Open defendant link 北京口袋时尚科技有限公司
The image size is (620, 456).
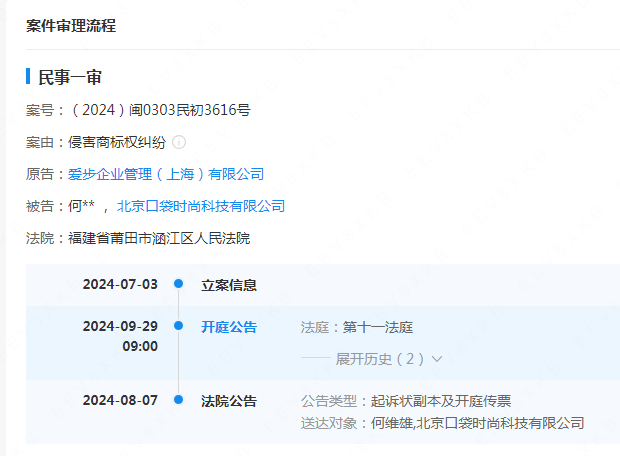pos(201,206)
